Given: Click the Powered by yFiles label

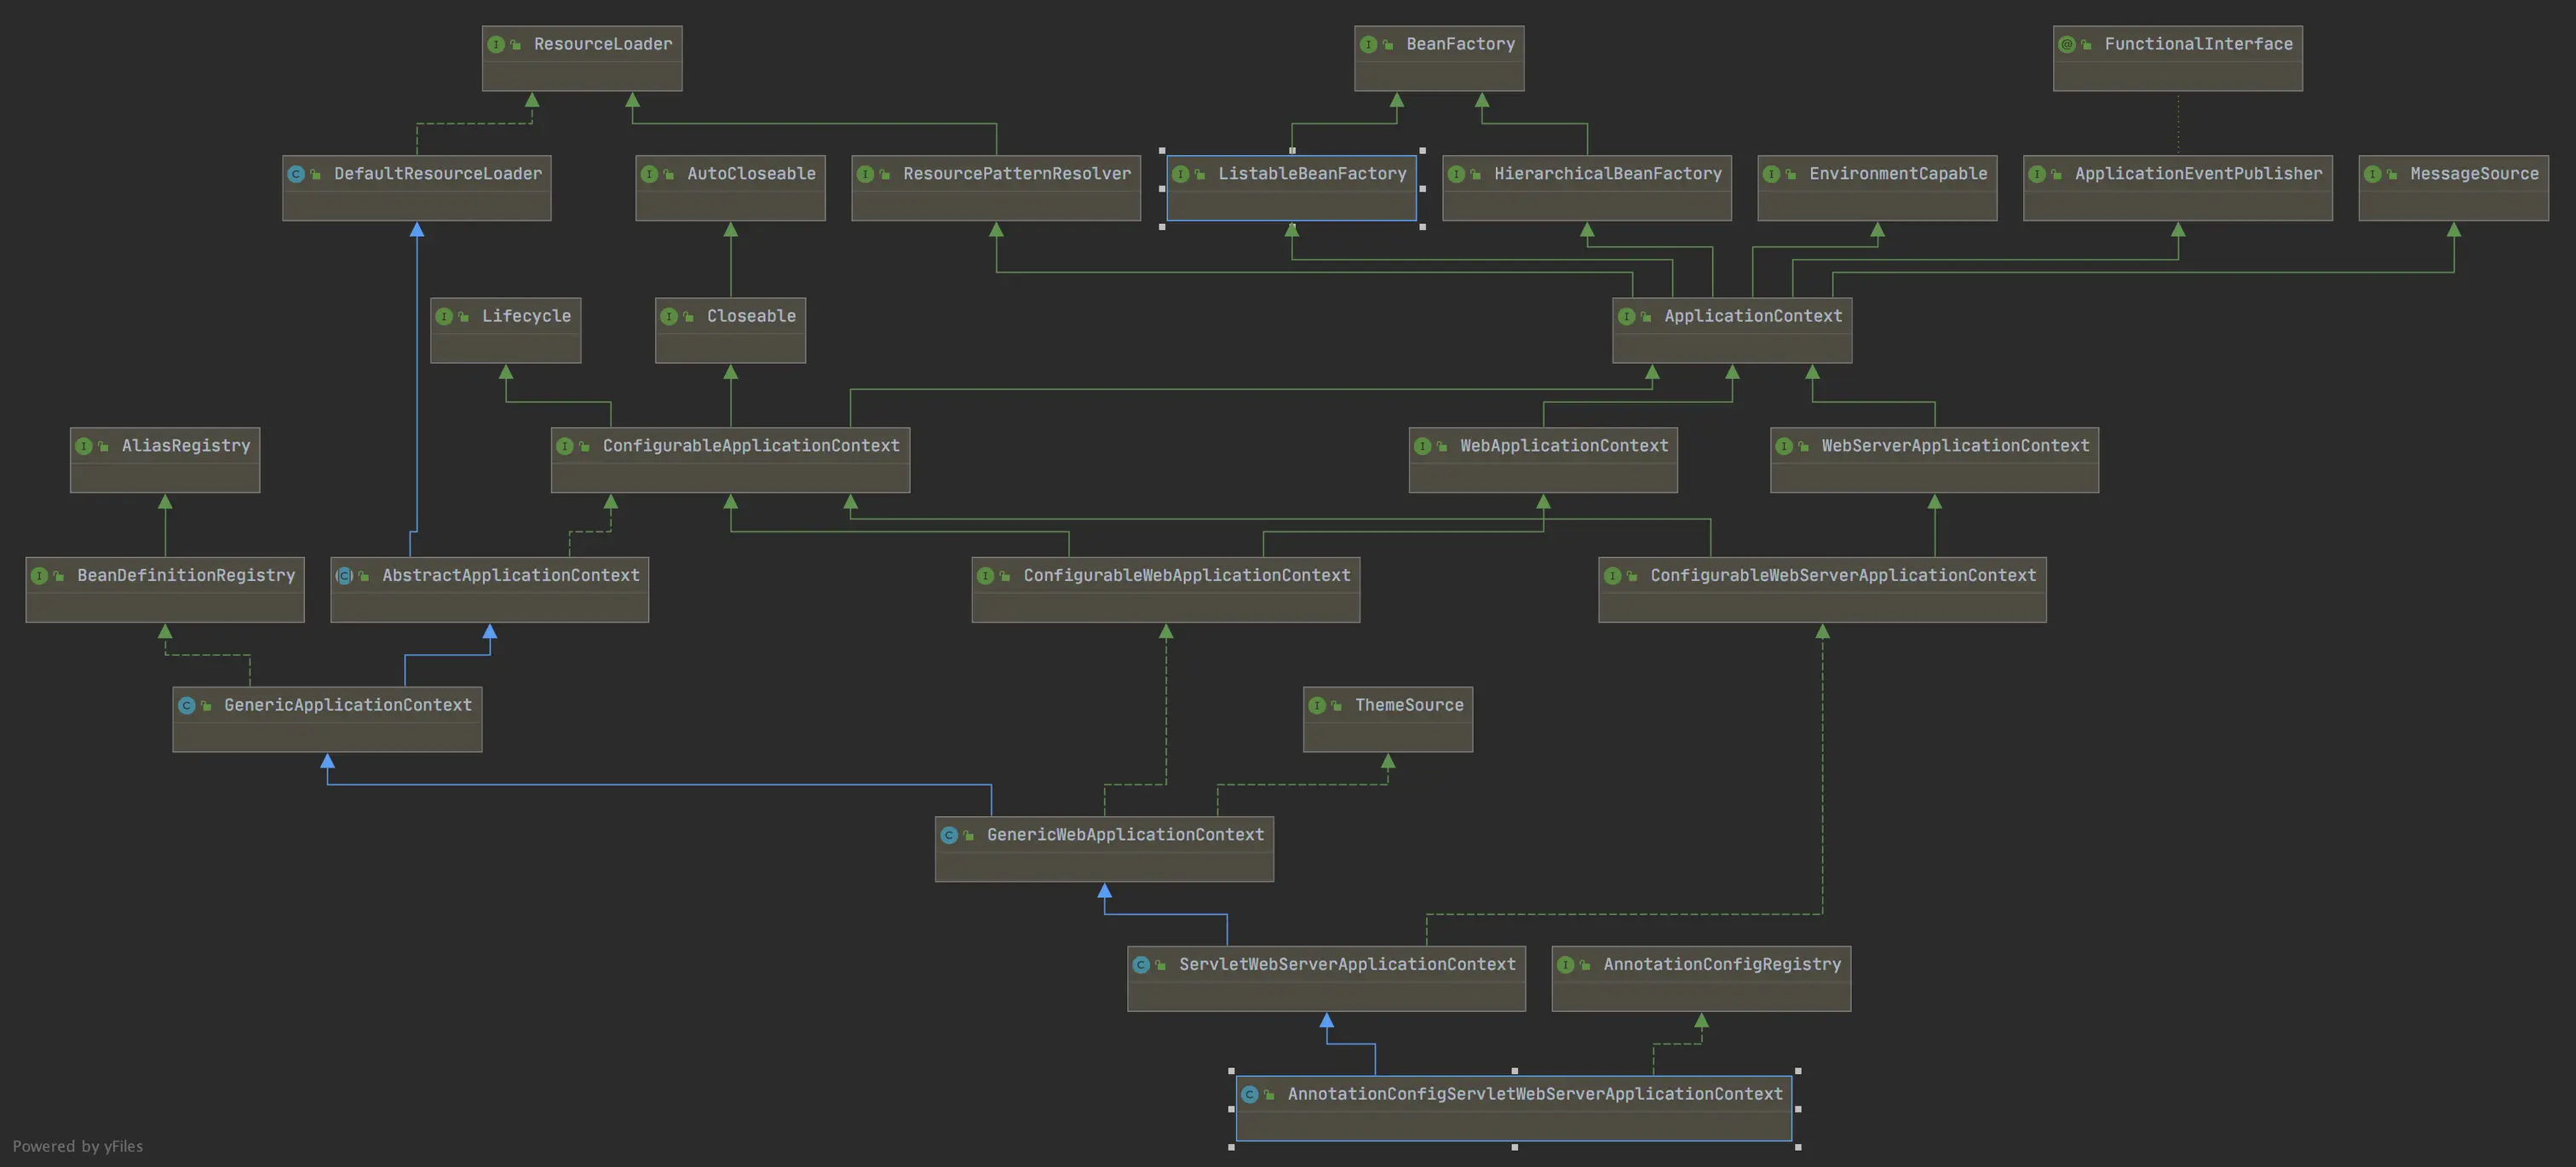Looking at the screenshot, I should pos(78,1146).
